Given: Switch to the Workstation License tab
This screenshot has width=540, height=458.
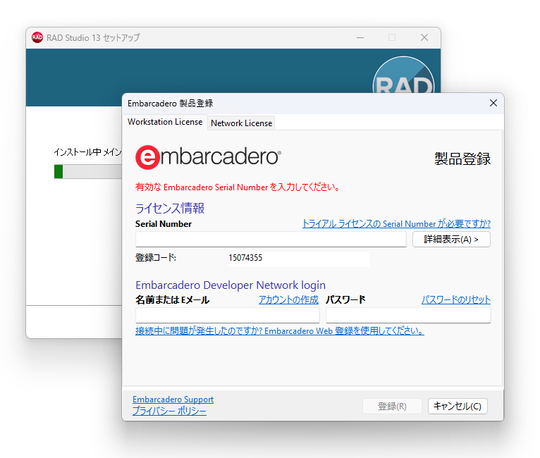Looking at the screenshot, I should [165, 122].
